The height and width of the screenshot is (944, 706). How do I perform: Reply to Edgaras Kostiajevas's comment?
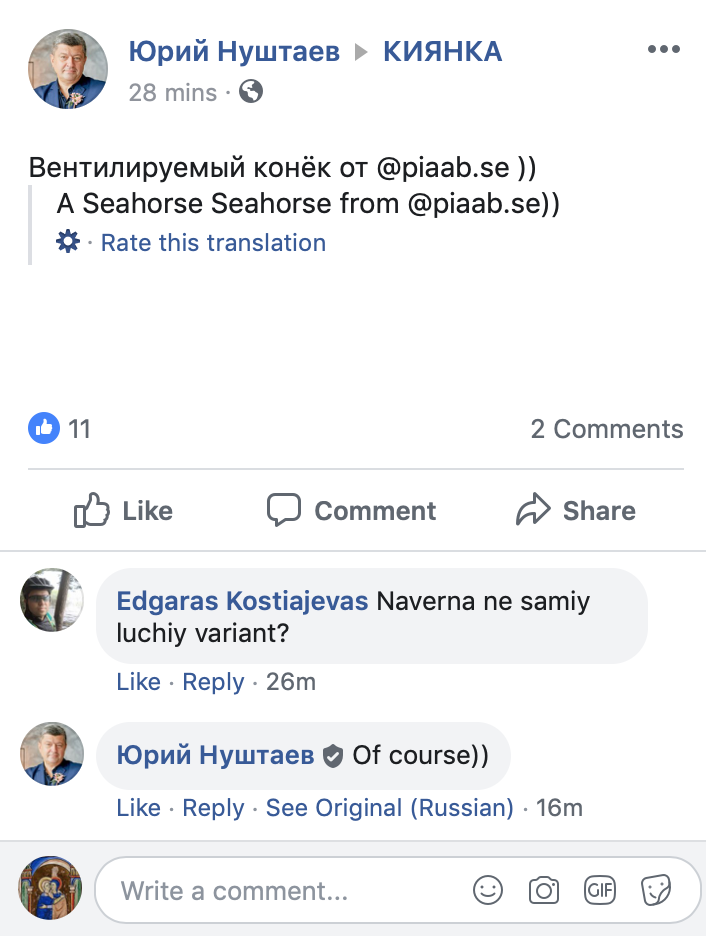click(x=214, y=682)
